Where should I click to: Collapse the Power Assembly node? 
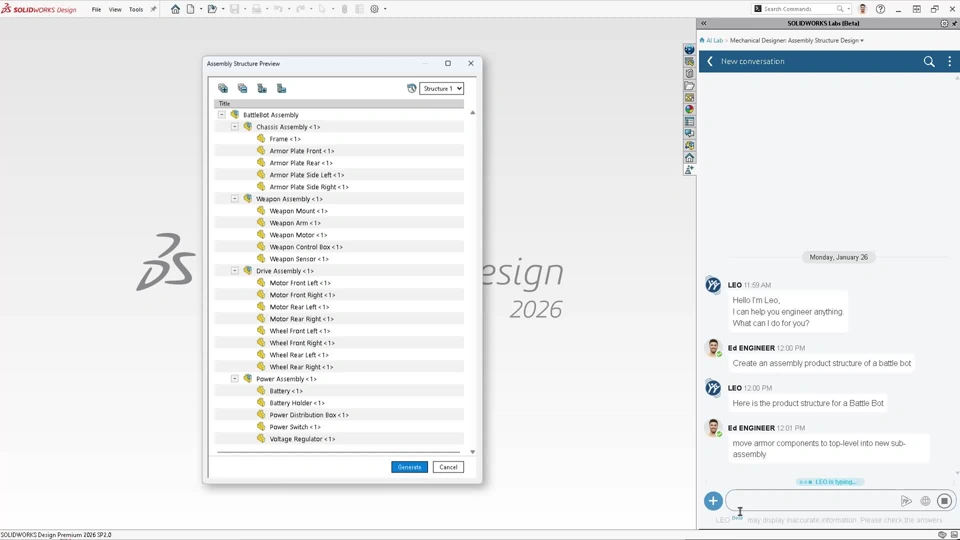[x=234, y=379]
